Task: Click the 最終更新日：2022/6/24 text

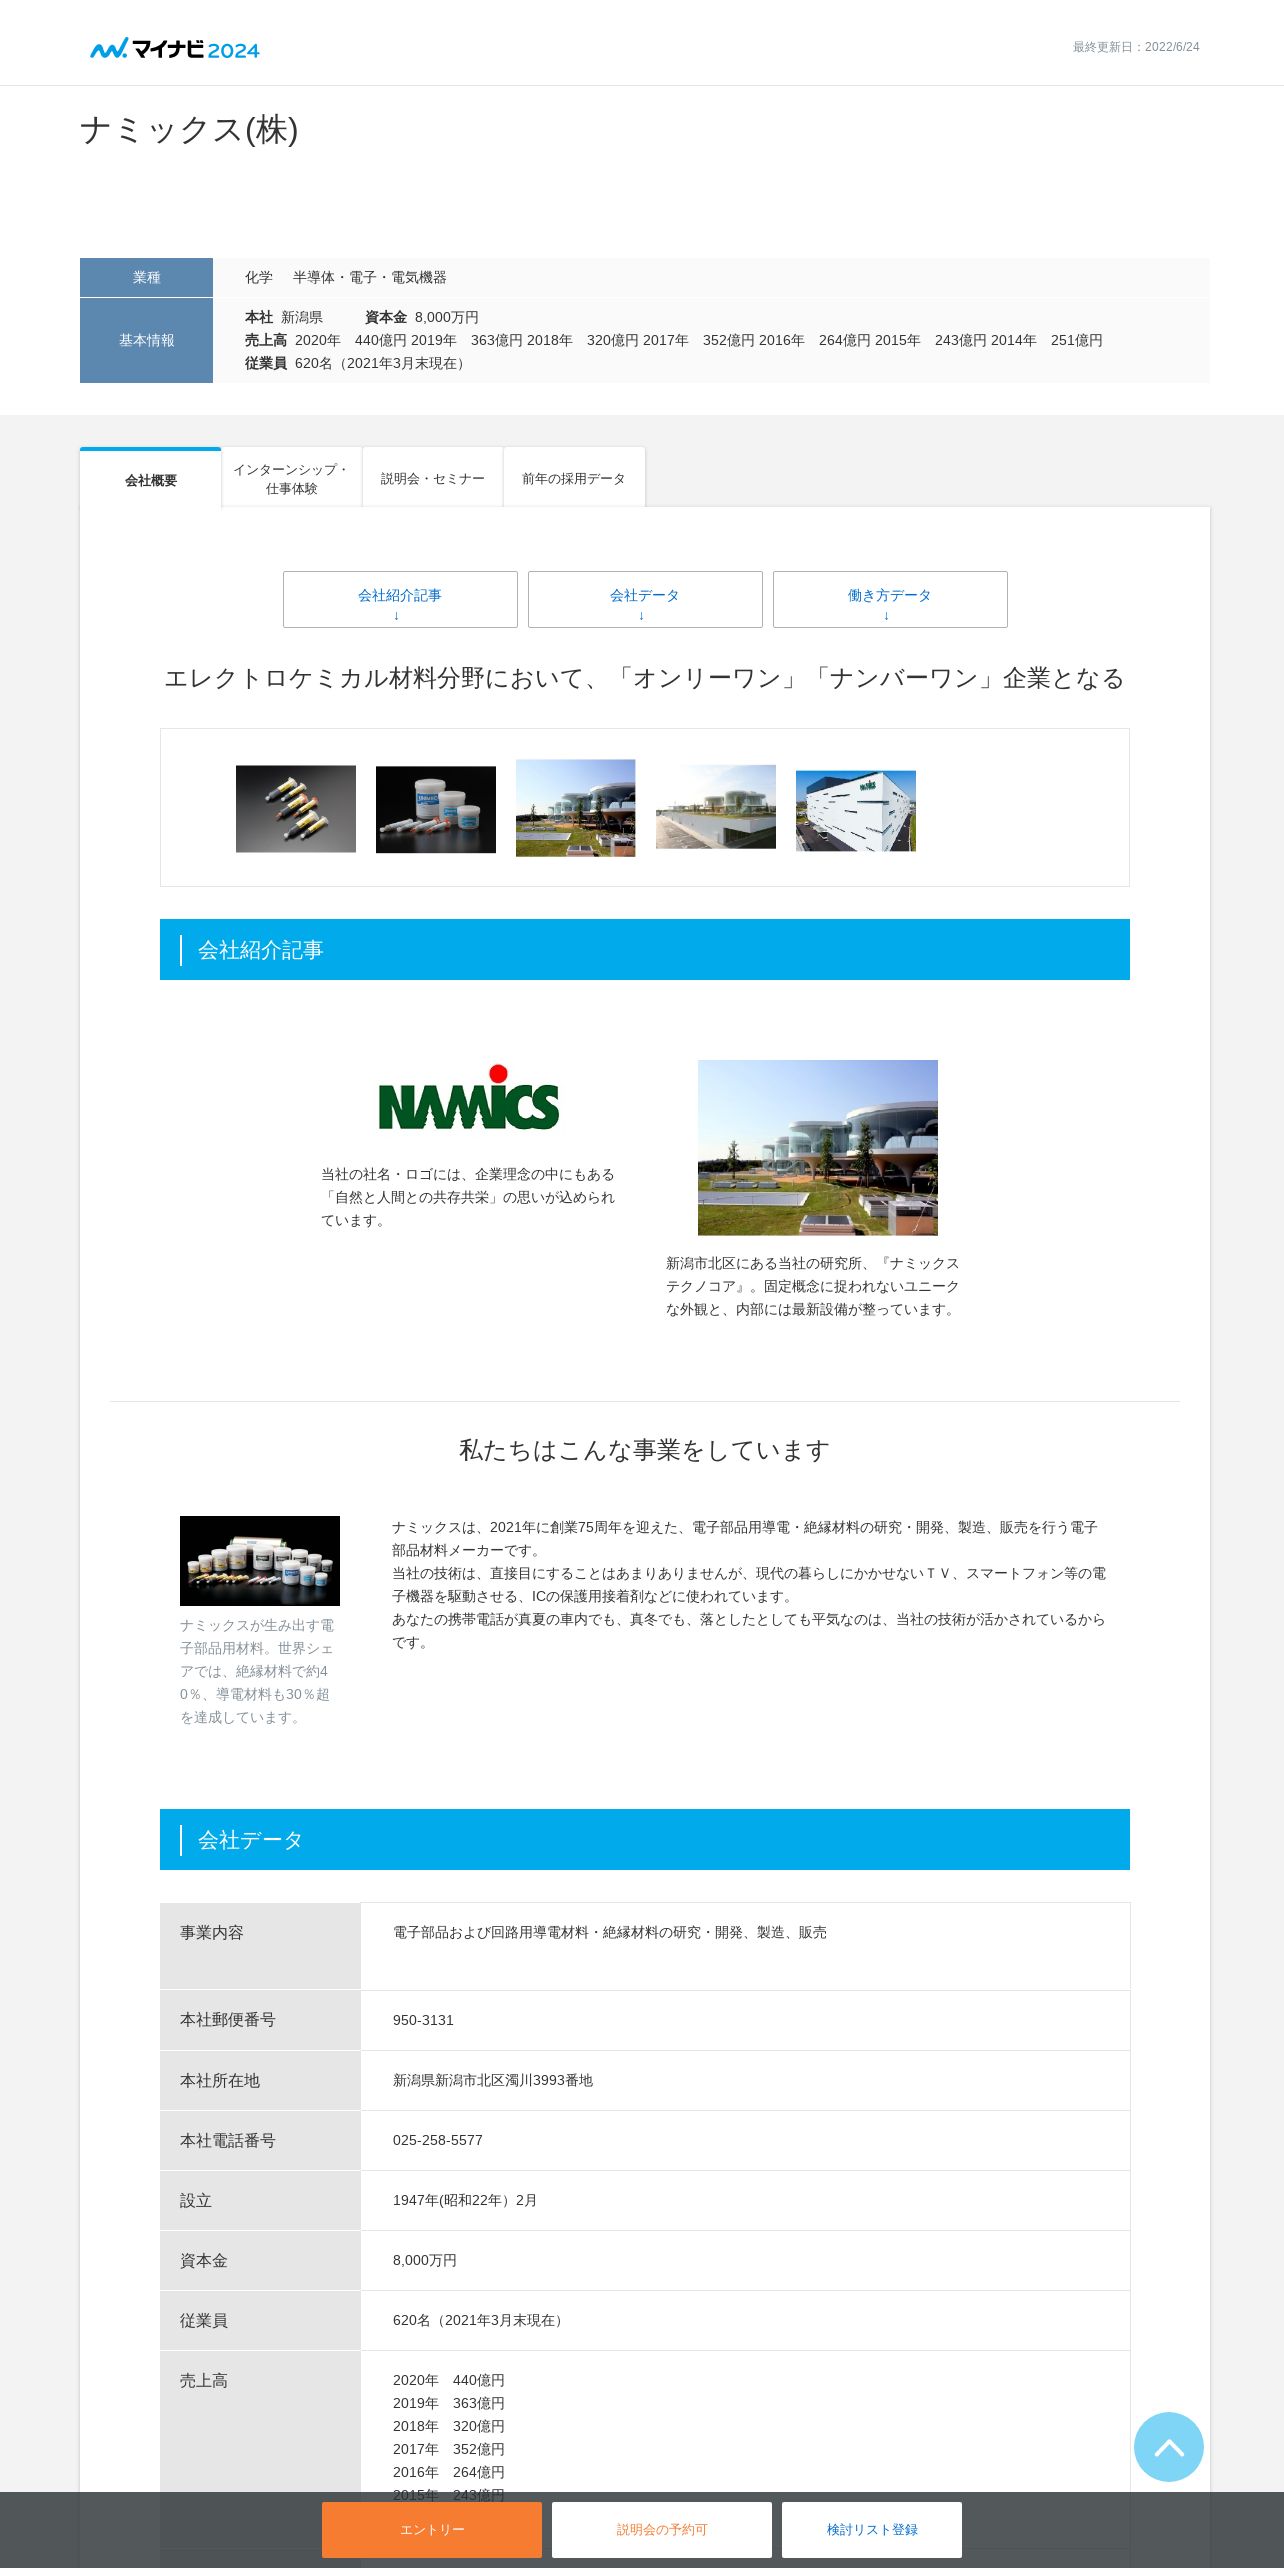Action: click(1136, 47)
